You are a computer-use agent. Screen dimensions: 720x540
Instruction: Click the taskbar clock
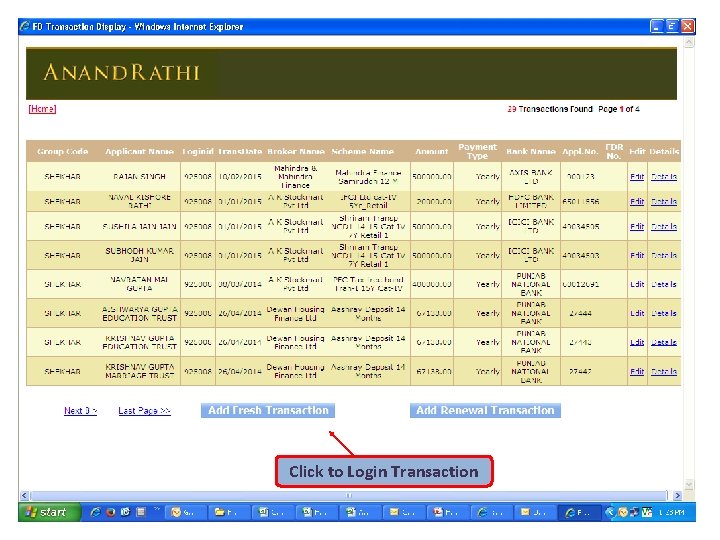(671, 512)
